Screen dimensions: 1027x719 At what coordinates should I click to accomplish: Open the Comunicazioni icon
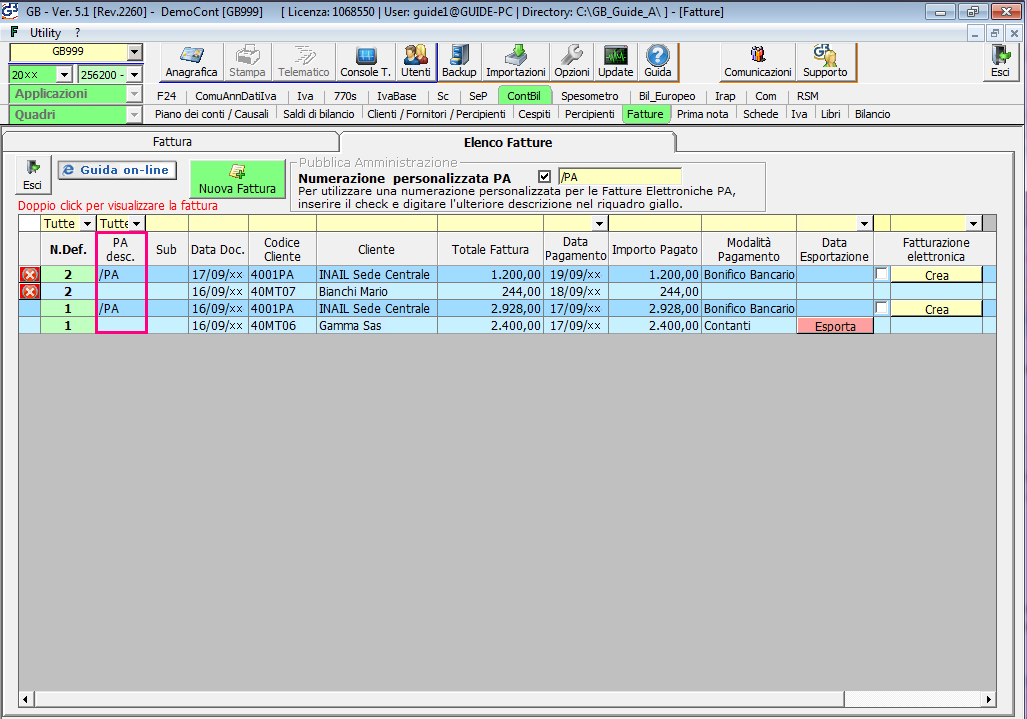pos(758,62)
